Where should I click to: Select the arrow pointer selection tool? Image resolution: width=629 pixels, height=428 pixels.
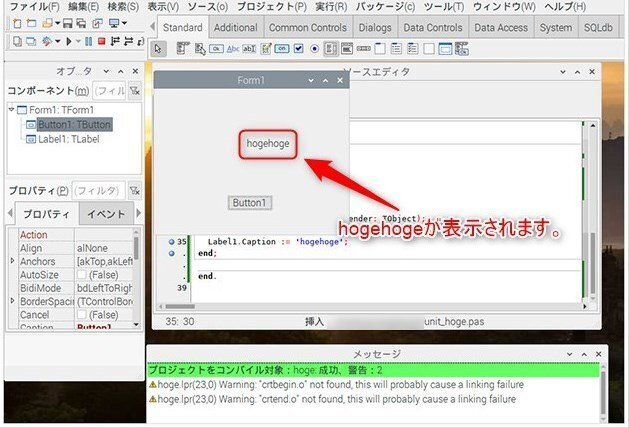(x=158, y=49)
